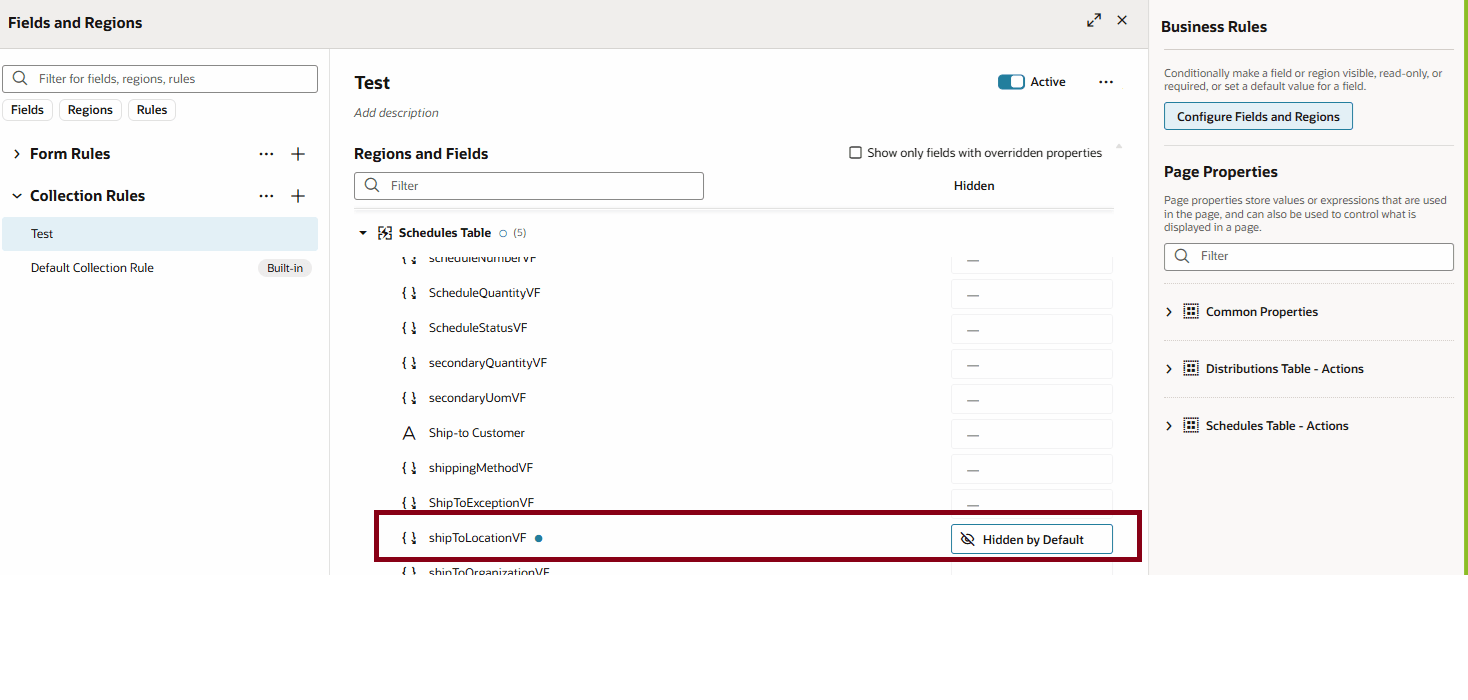1468x700 pixels.
Task: Open the Hidden dropdown for ScheduleQuantityVF
Action: point(1032,294)
